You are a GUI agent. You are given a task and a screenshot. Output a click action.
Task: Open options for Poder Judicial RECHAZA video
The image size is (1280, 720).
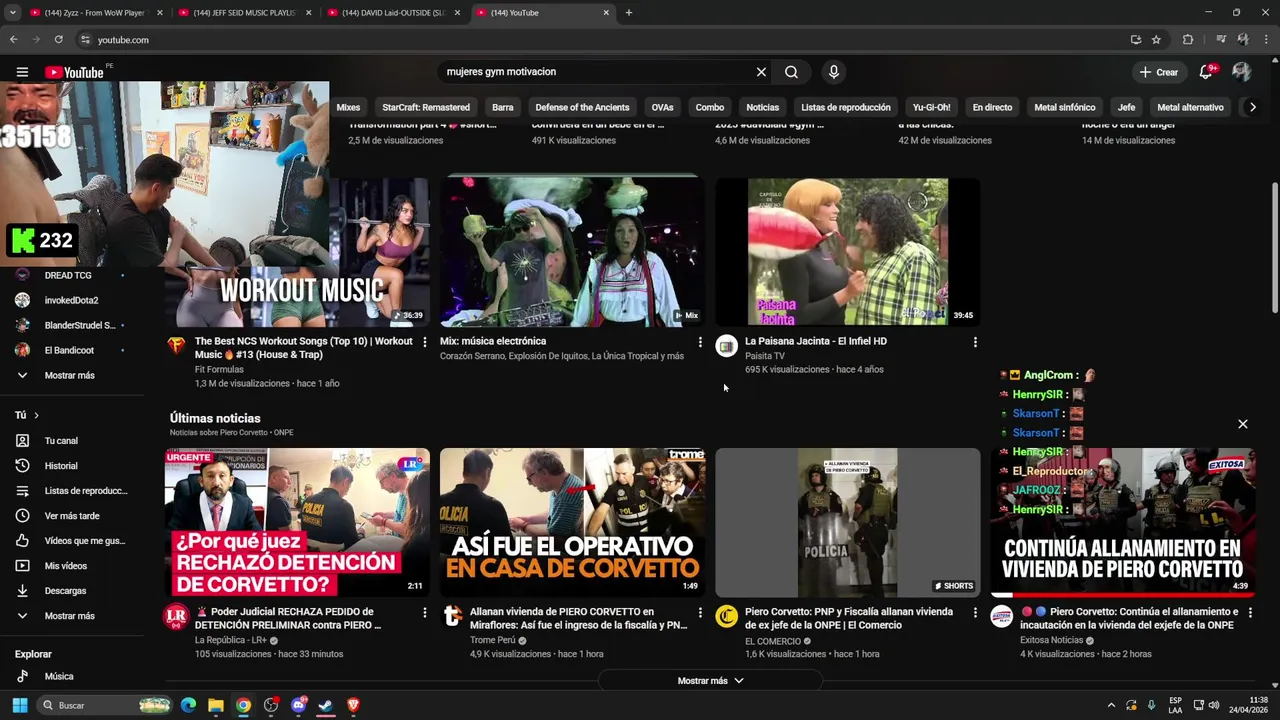point(425,612)
